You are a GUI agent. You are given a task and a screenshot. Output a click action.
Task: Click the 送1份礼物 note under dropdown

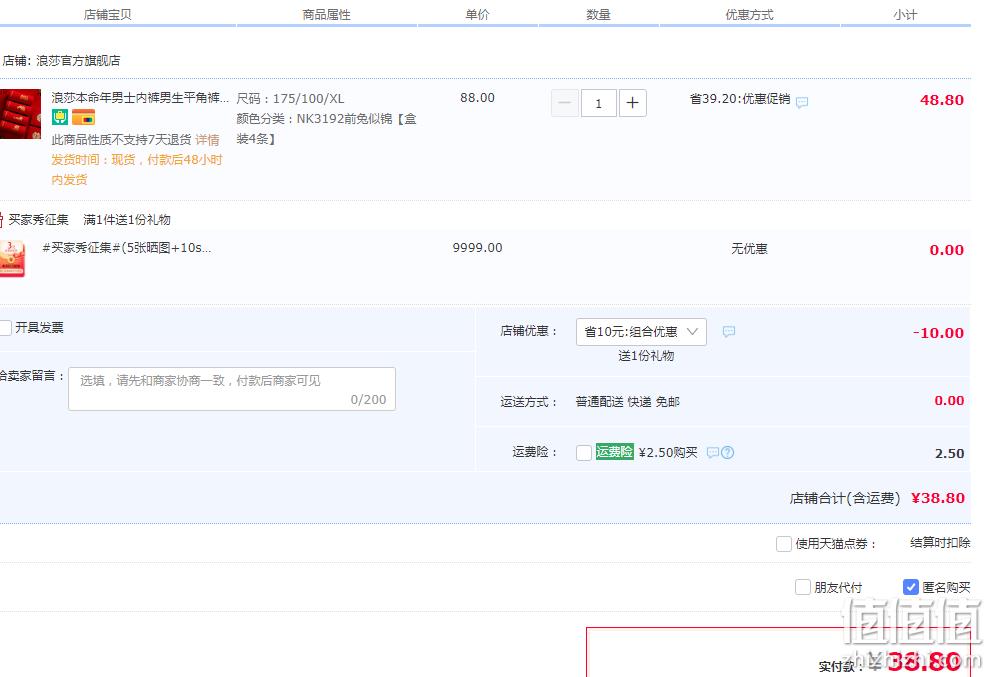[646, 356]
